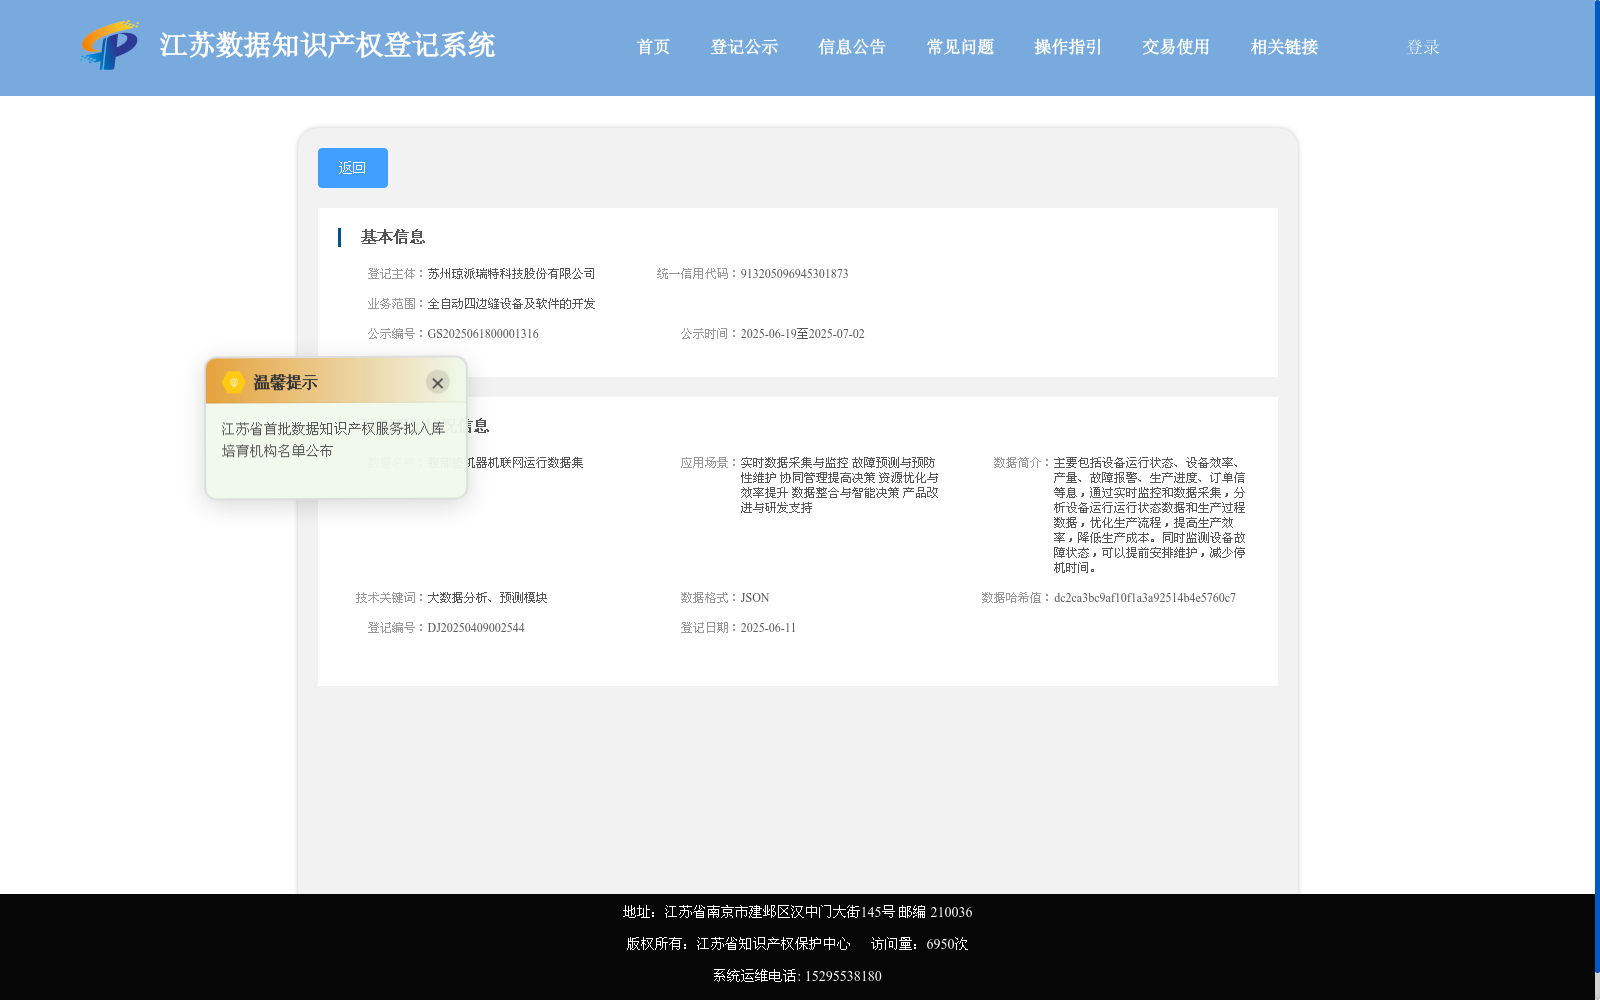Click the 温馨提示 popup title
Screen dimensions: 1600x1000
coord(285,383)
